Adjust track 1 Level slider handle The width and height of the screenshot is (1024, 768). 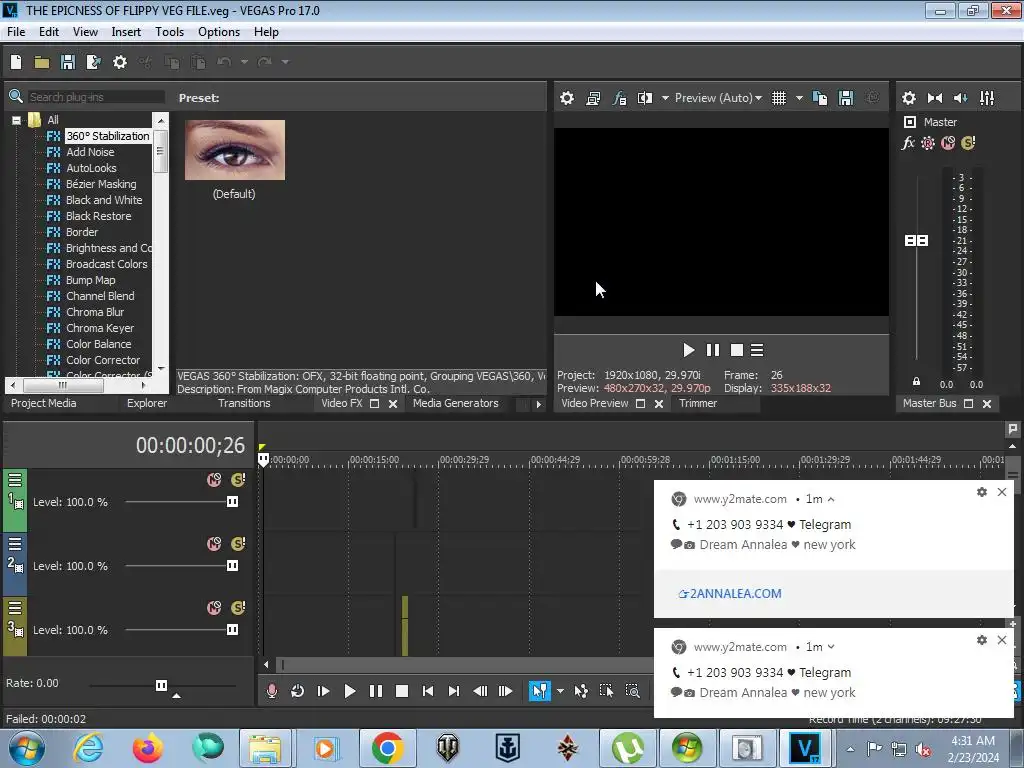tap(232, 502)
